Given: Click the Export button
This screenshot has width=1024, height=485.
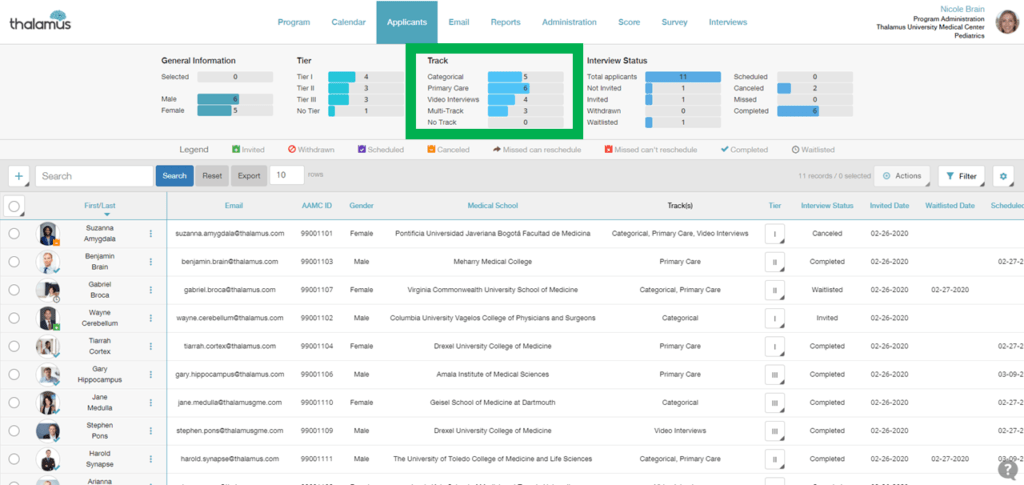Looking at the screenshot, I should [248, 176].
